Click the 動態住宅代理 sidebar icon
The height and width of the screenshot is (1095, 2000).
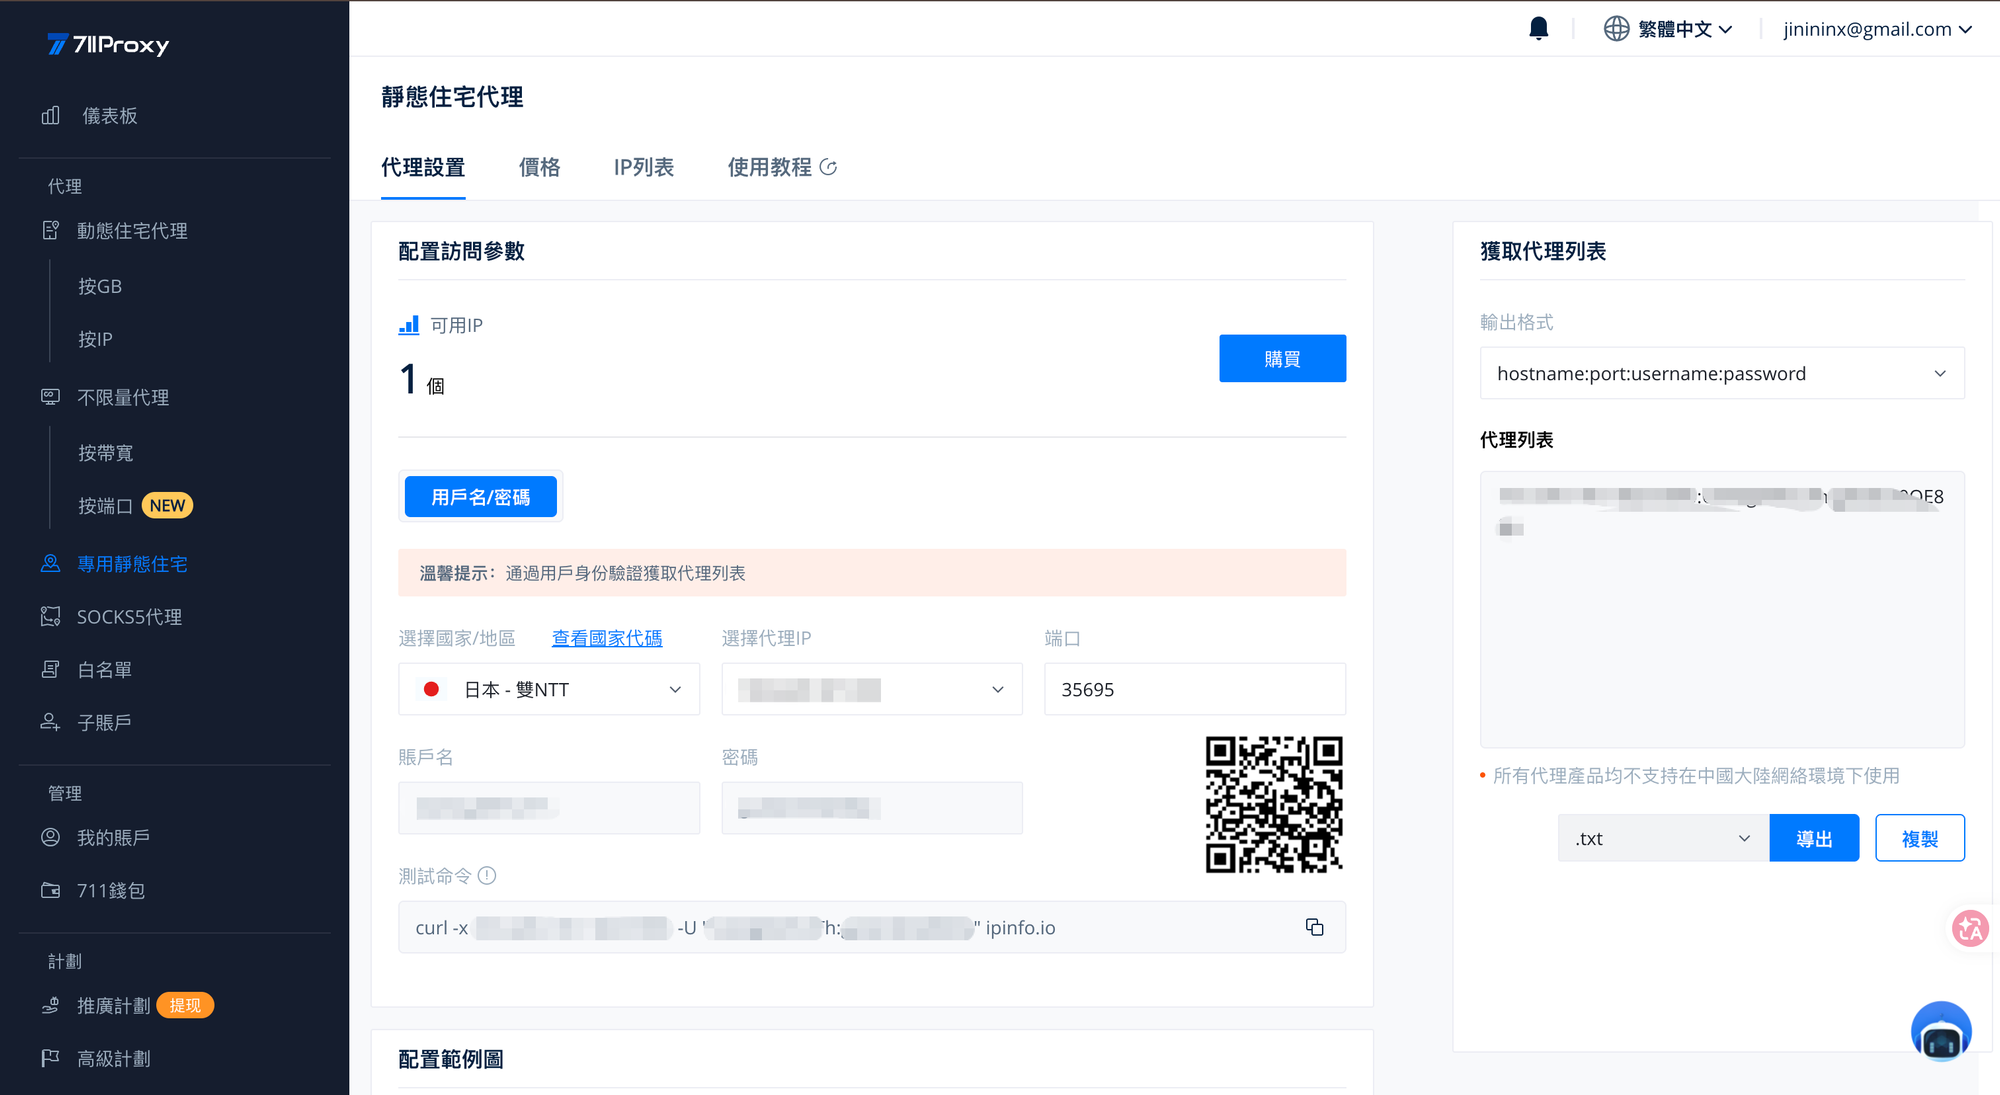tap(51, 231)
